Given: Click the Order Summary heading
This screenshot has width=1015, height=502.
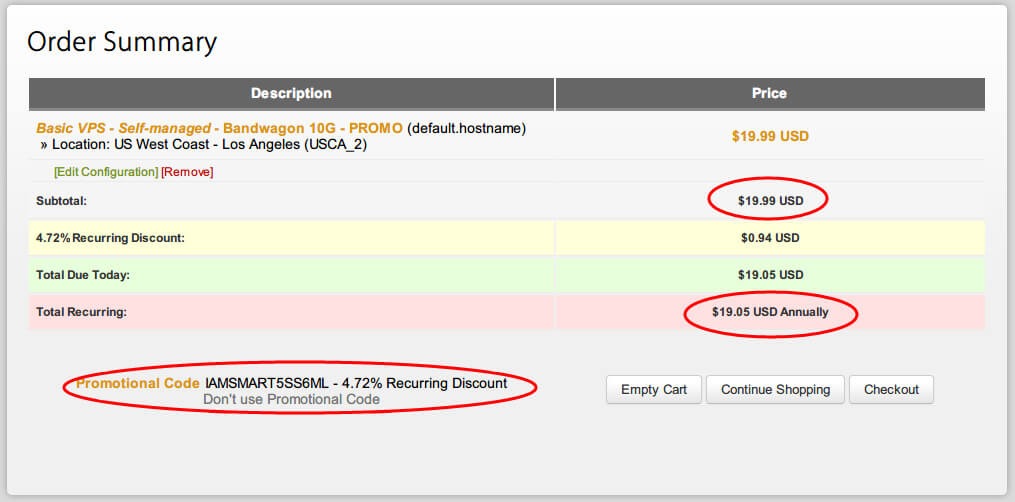Looking at the screenshot, I should 121,42.
